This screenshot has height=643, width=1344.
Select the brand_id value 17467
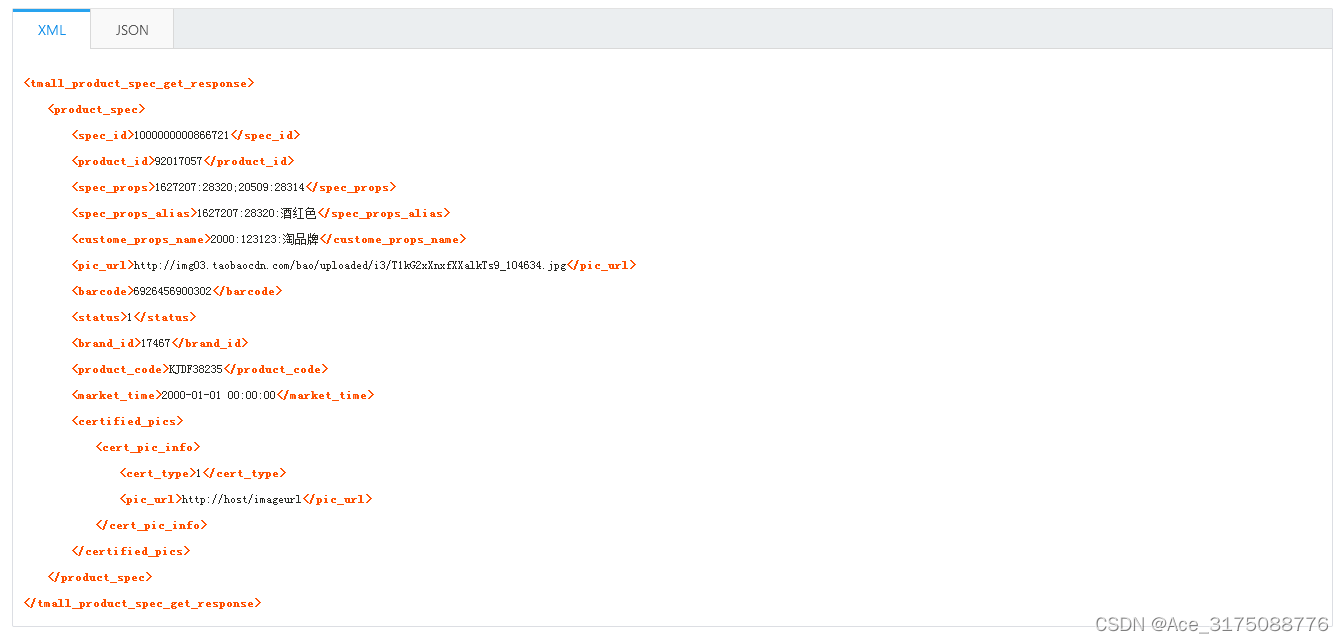tap(156, 343)
